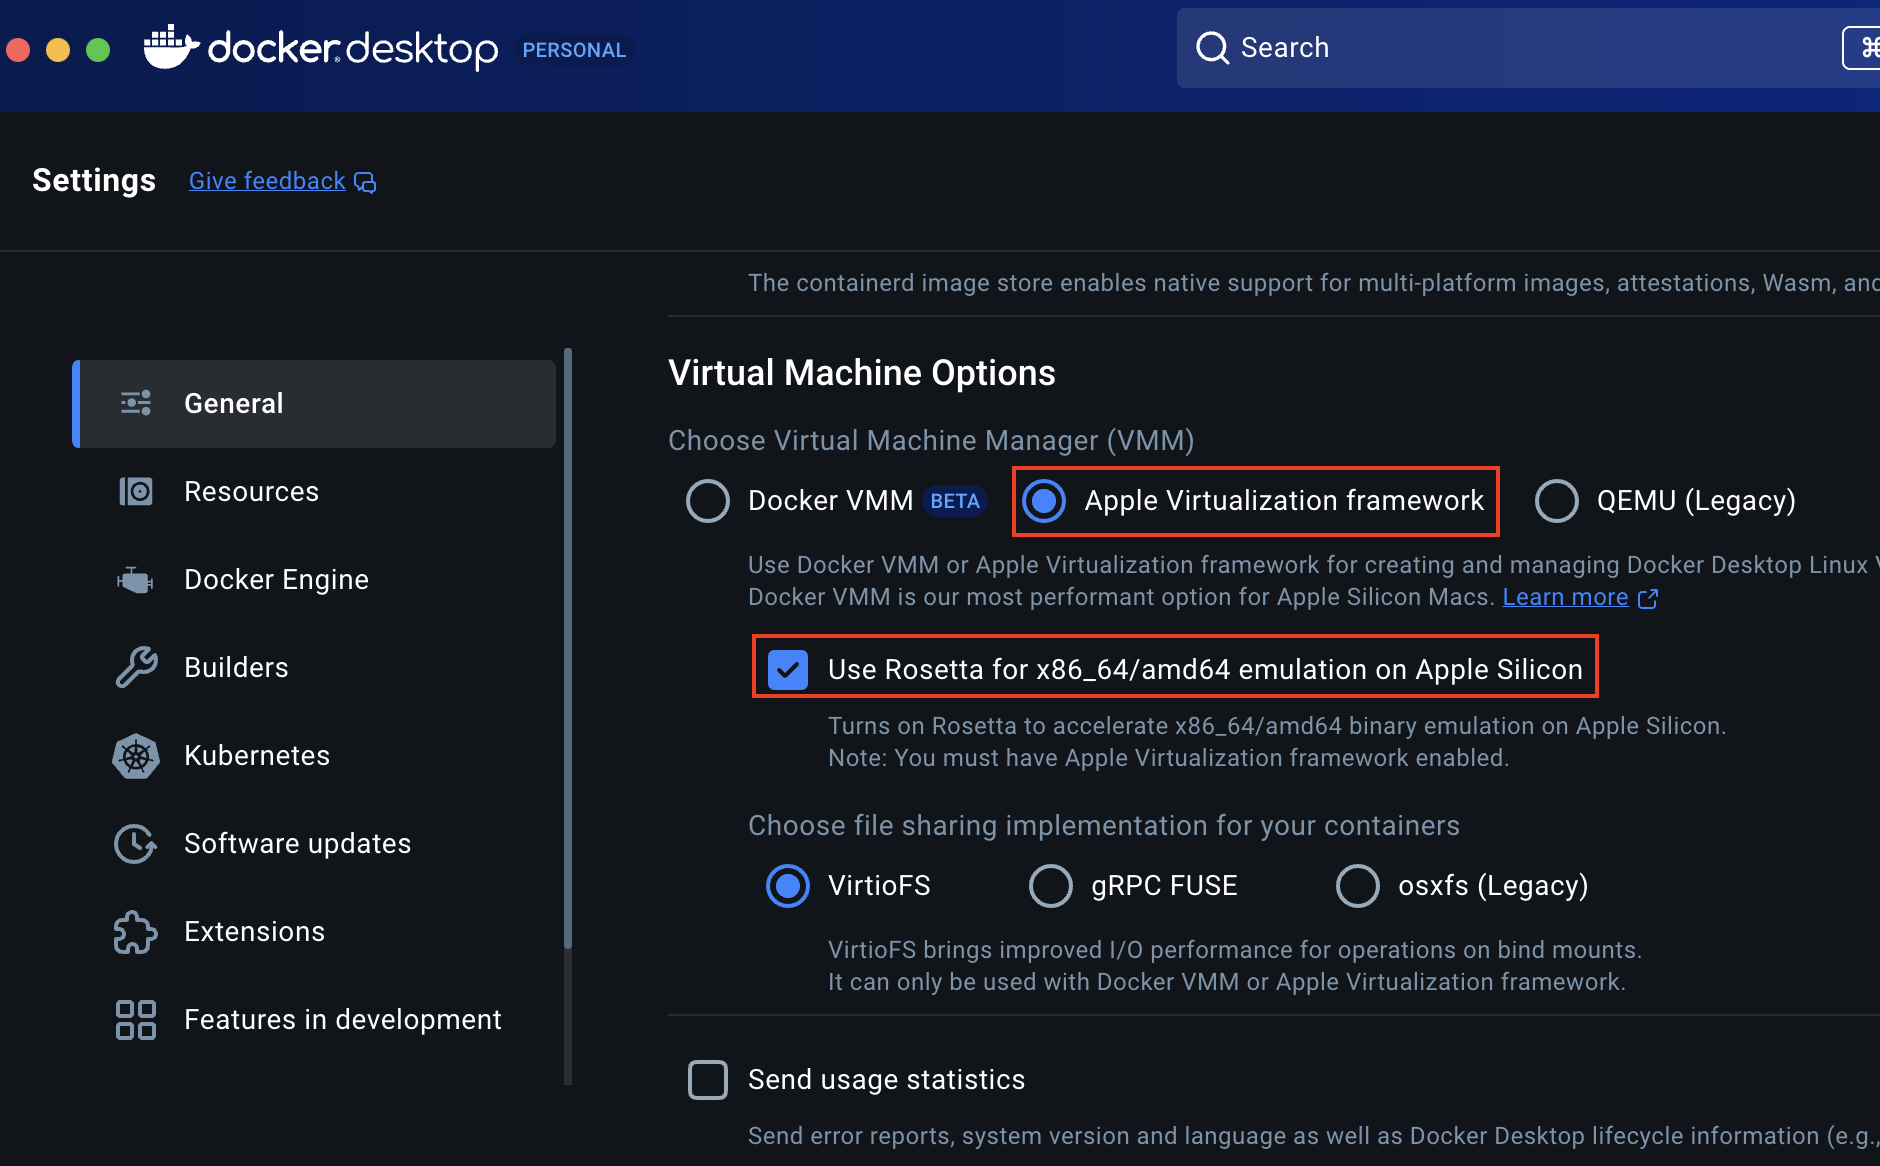Enable Send usage statistics checkbox

pos(708,1080)
